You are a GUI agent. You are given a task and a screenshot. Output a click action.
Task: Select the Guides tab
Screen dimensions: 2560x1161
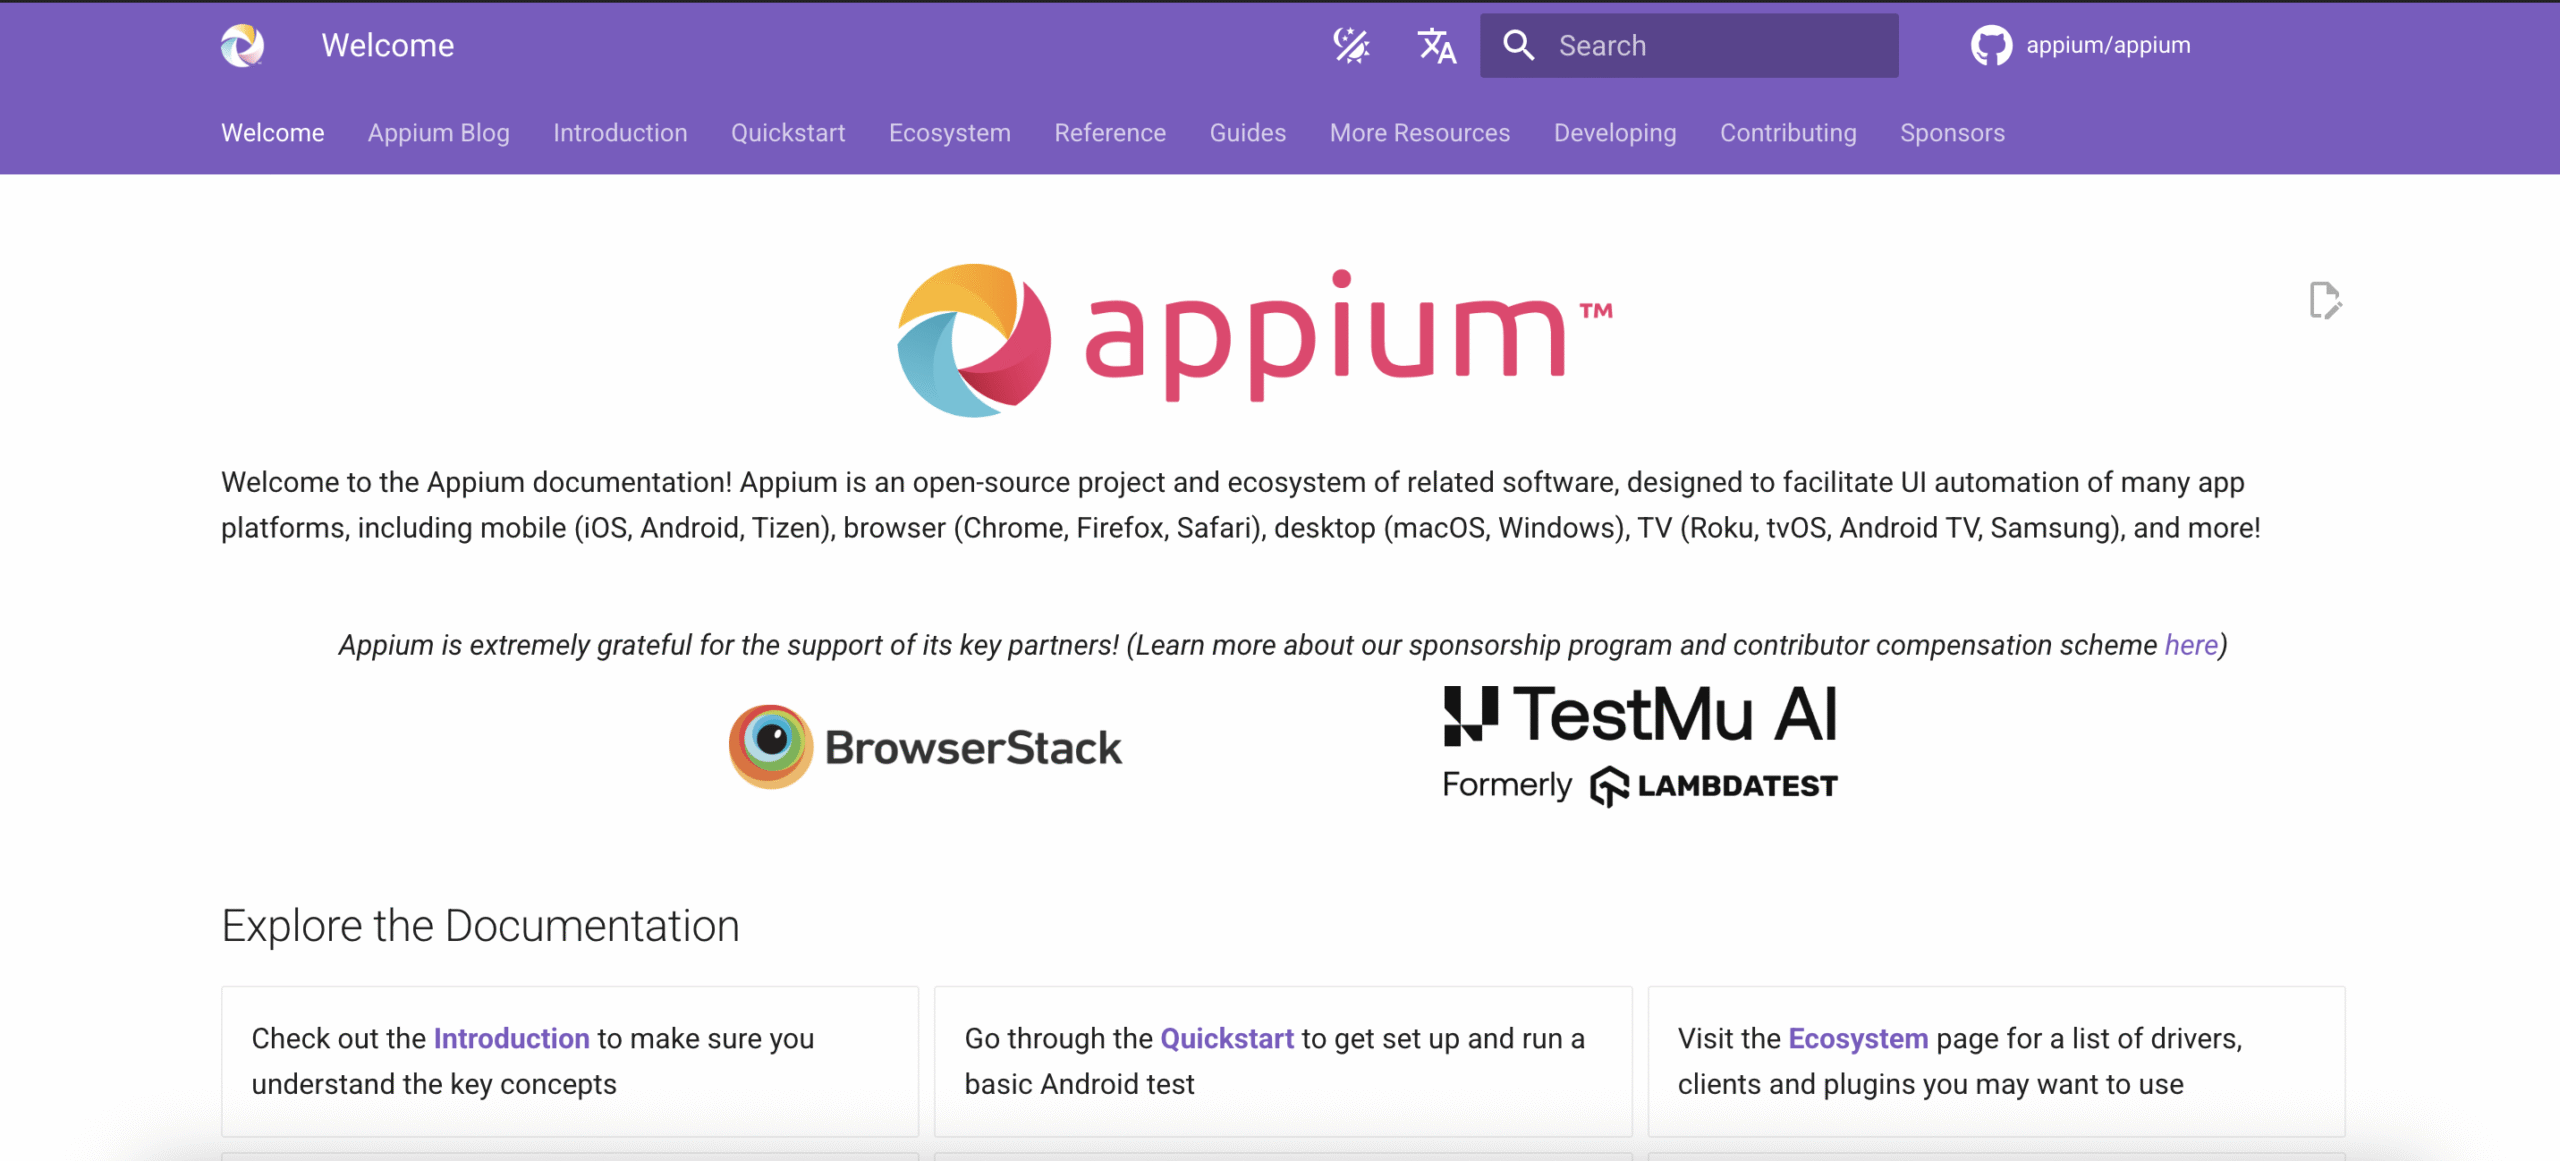pyautogui.click(x=1248, y=133)
